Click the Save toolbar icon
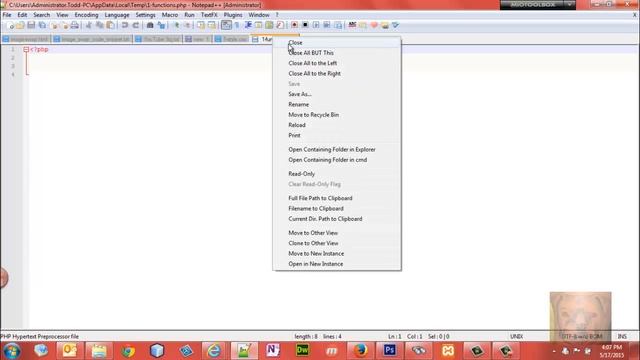The width and height of the screenshot is (640, 360). (x=31, y=25)
